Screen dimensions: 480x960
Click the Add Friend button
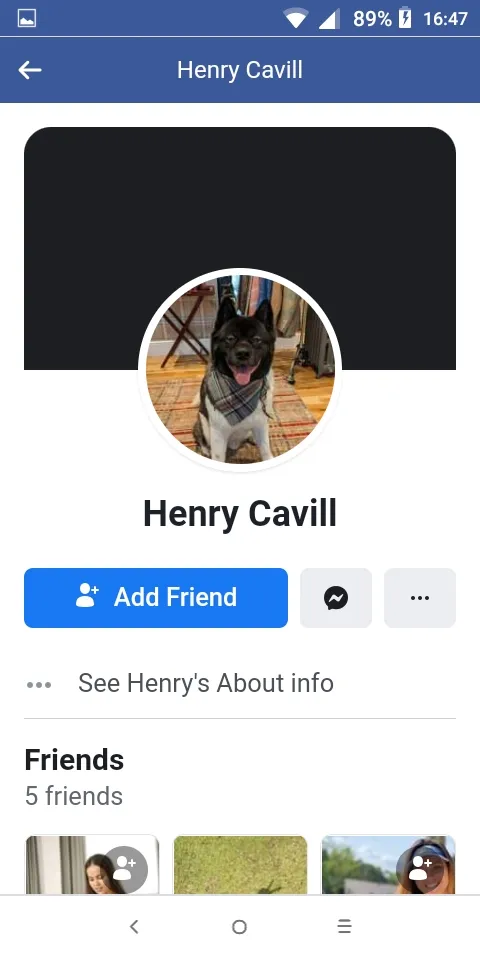(x=156, y=598)
